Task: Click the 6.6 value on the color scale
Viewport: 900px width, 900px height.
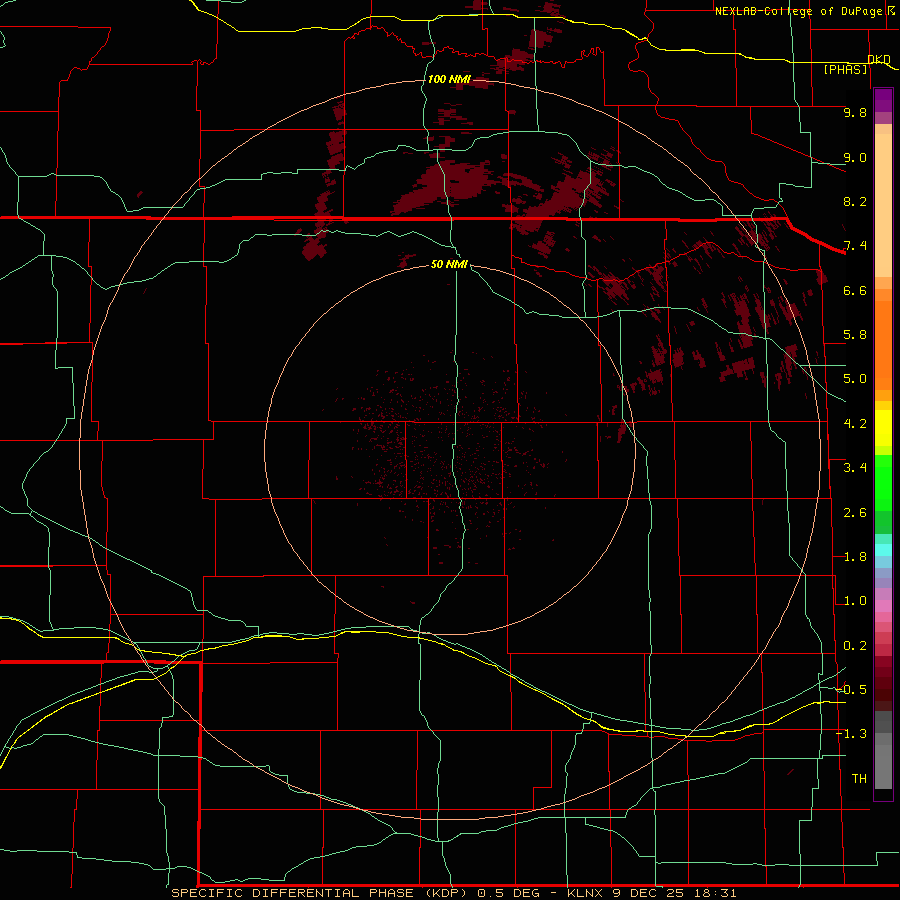Action: pos(855,290)
